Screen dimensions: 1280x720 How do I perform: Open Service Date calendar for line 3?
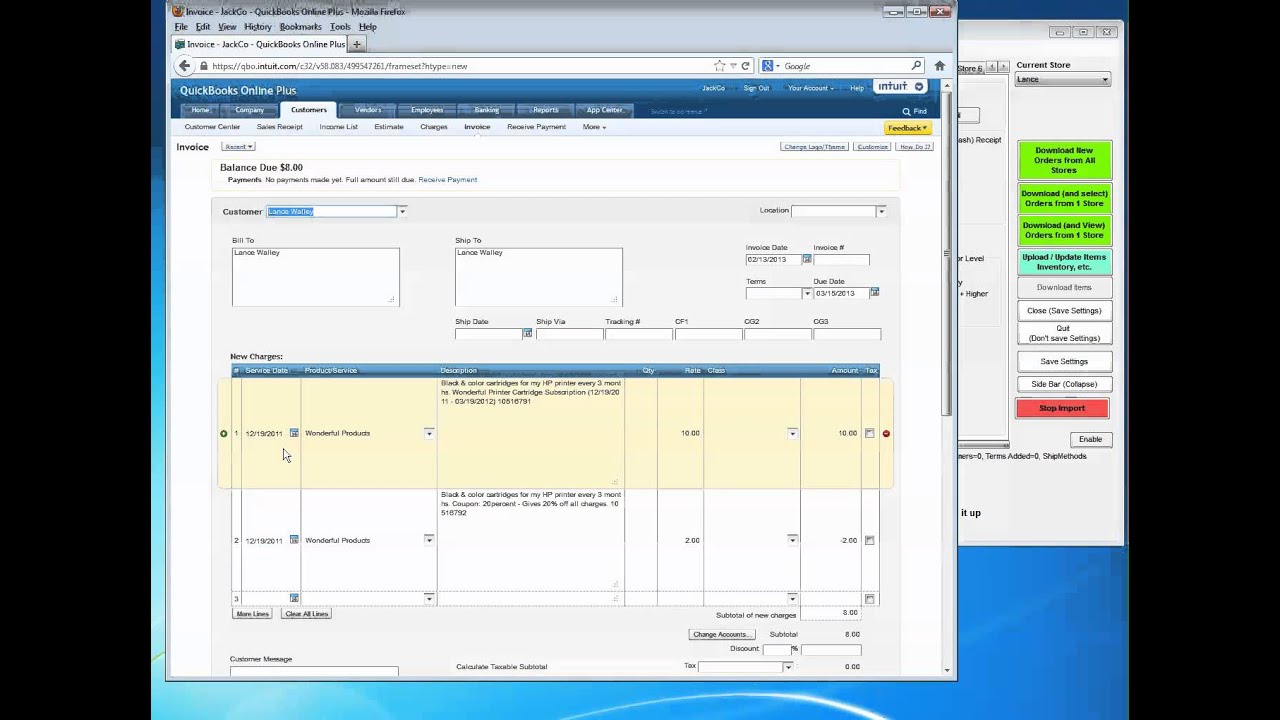(x=294, y=598)
